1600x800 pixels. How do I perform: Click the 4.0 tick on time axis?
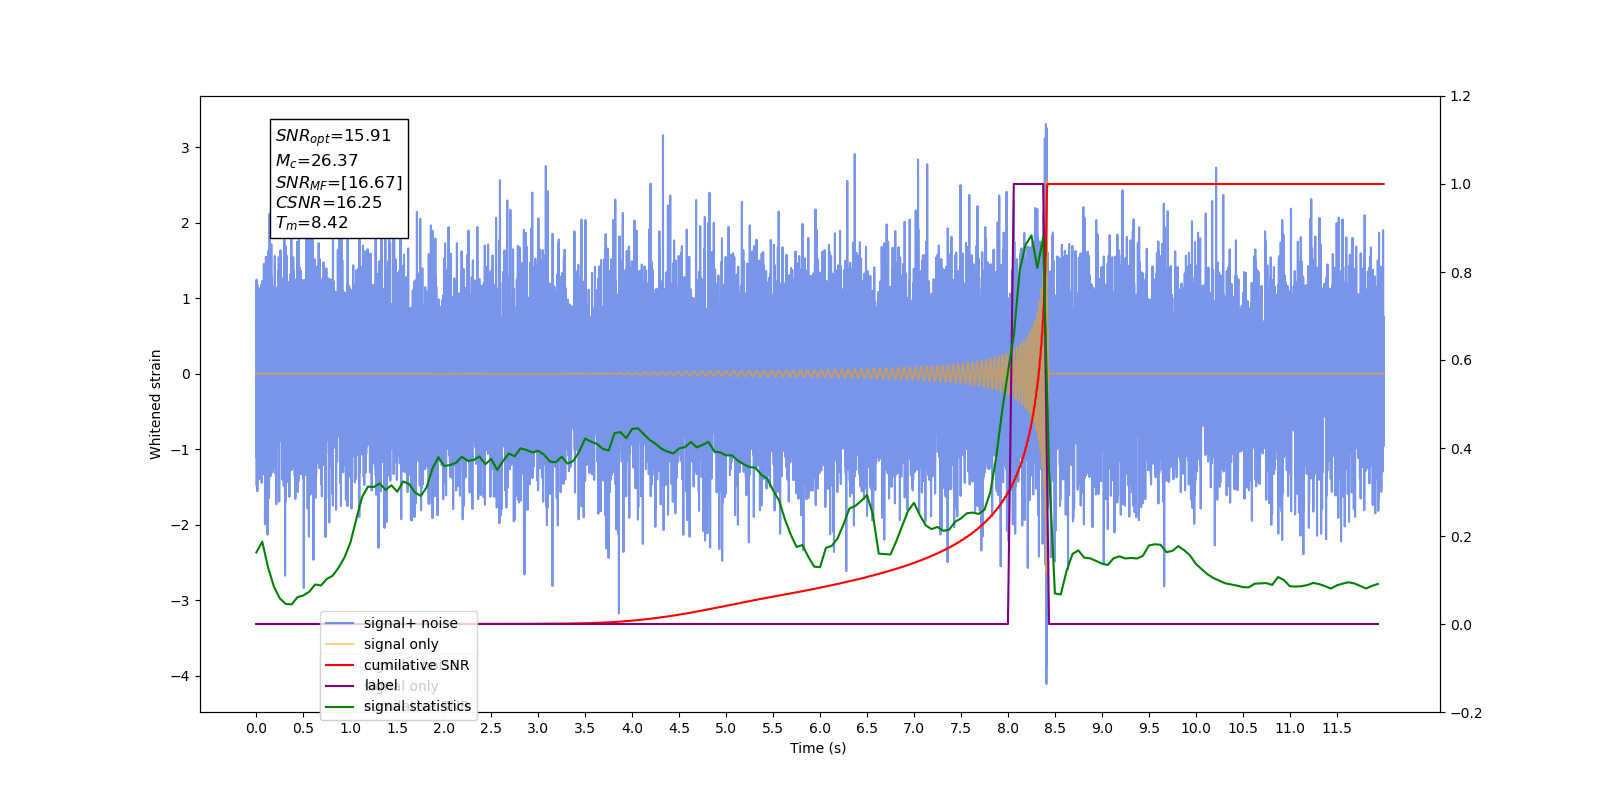coord(632,728)
